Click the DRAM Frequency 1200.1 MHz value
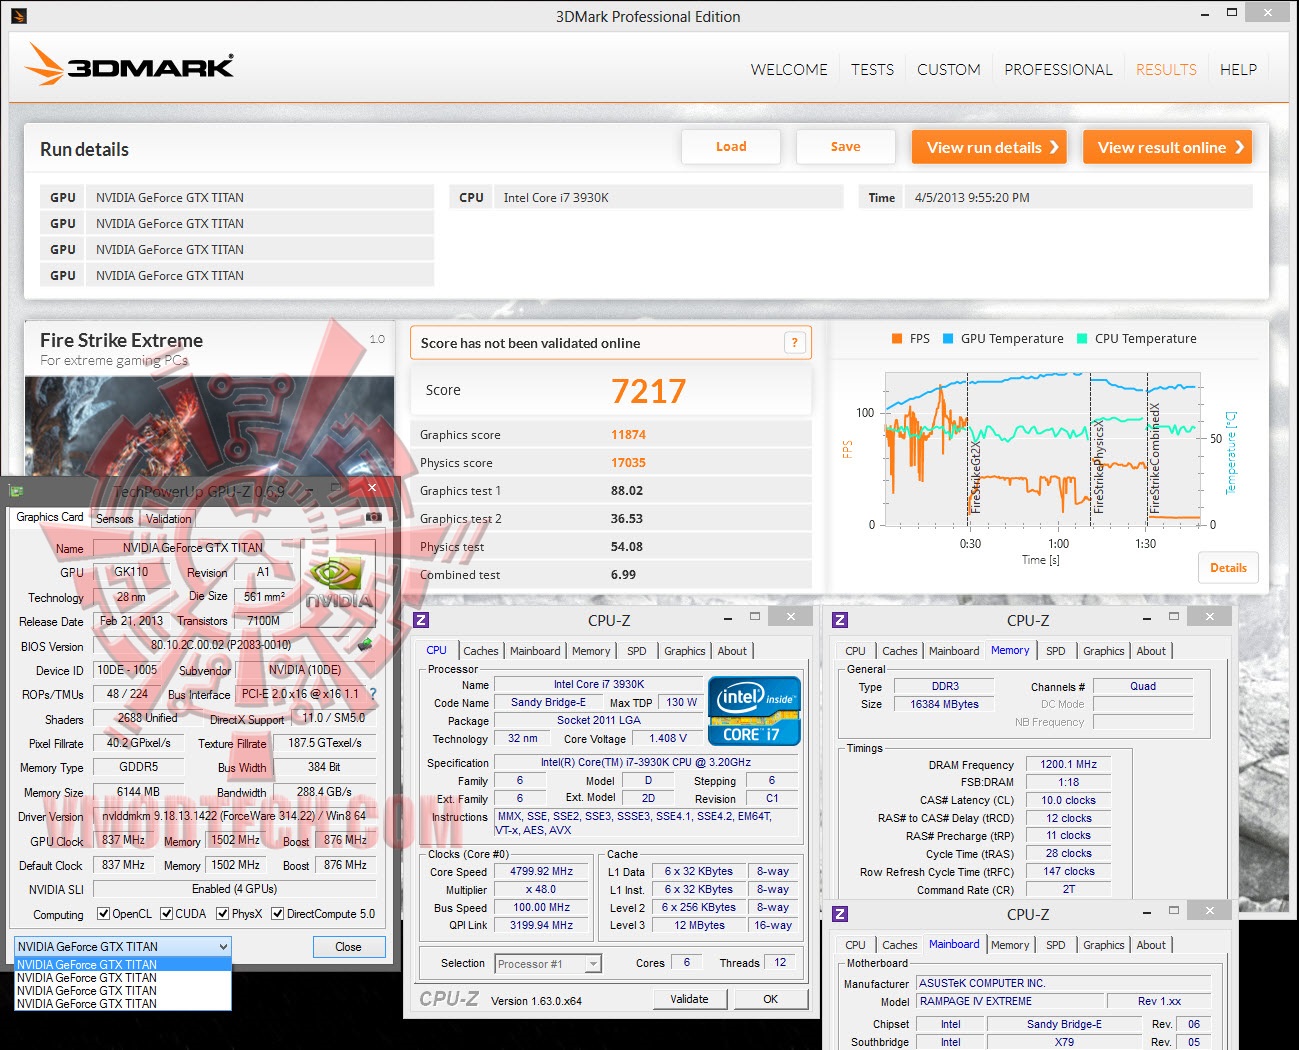This screenshot has height=1050, width=1299. coord(1068,764)
